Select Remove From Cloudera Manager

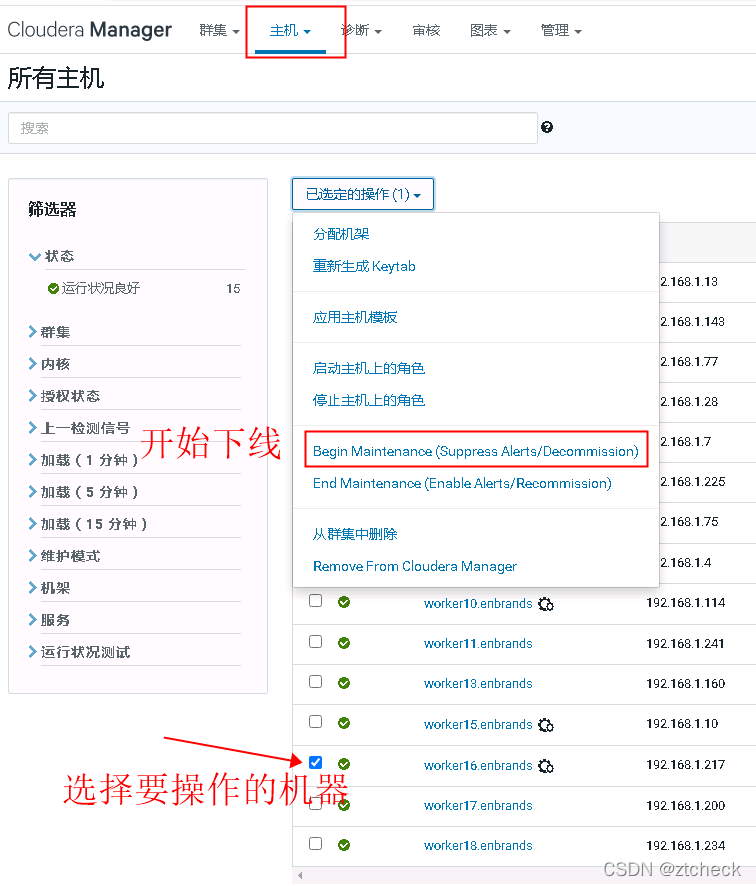coord(415,566)
